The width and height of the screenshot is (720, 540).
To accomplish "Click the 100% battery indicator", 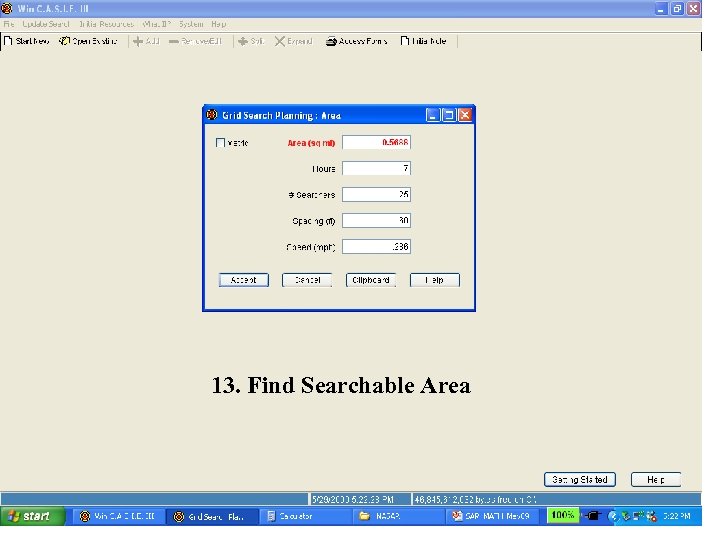I will (563, 515).
